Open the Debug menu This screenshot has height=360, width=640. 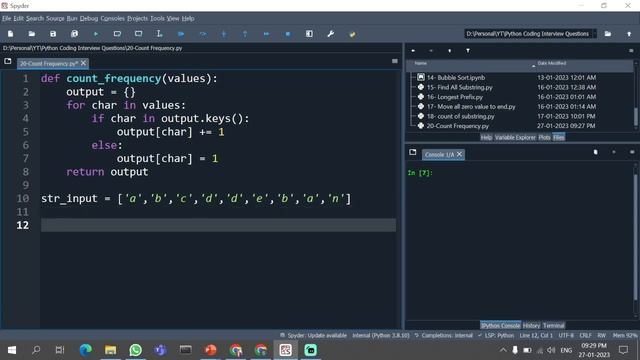[89, 18]
